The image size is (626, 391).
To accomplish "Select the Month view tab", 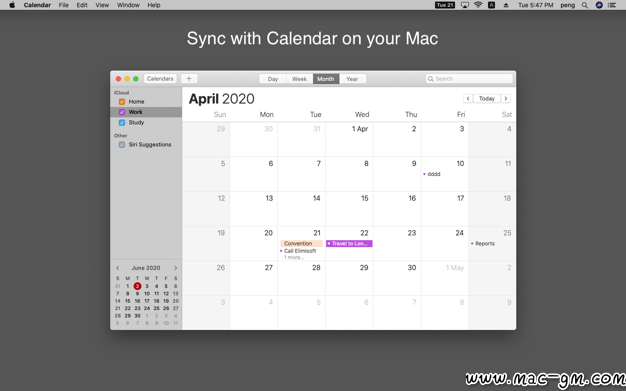I will pos(326,79).
